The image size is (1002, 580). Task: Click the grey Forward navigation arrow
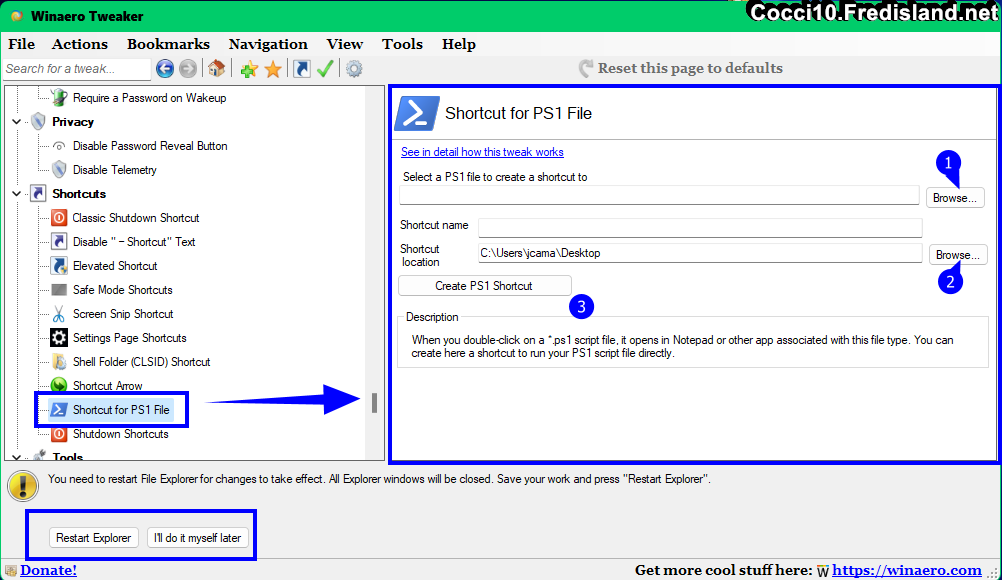click(x=188, y=68)
